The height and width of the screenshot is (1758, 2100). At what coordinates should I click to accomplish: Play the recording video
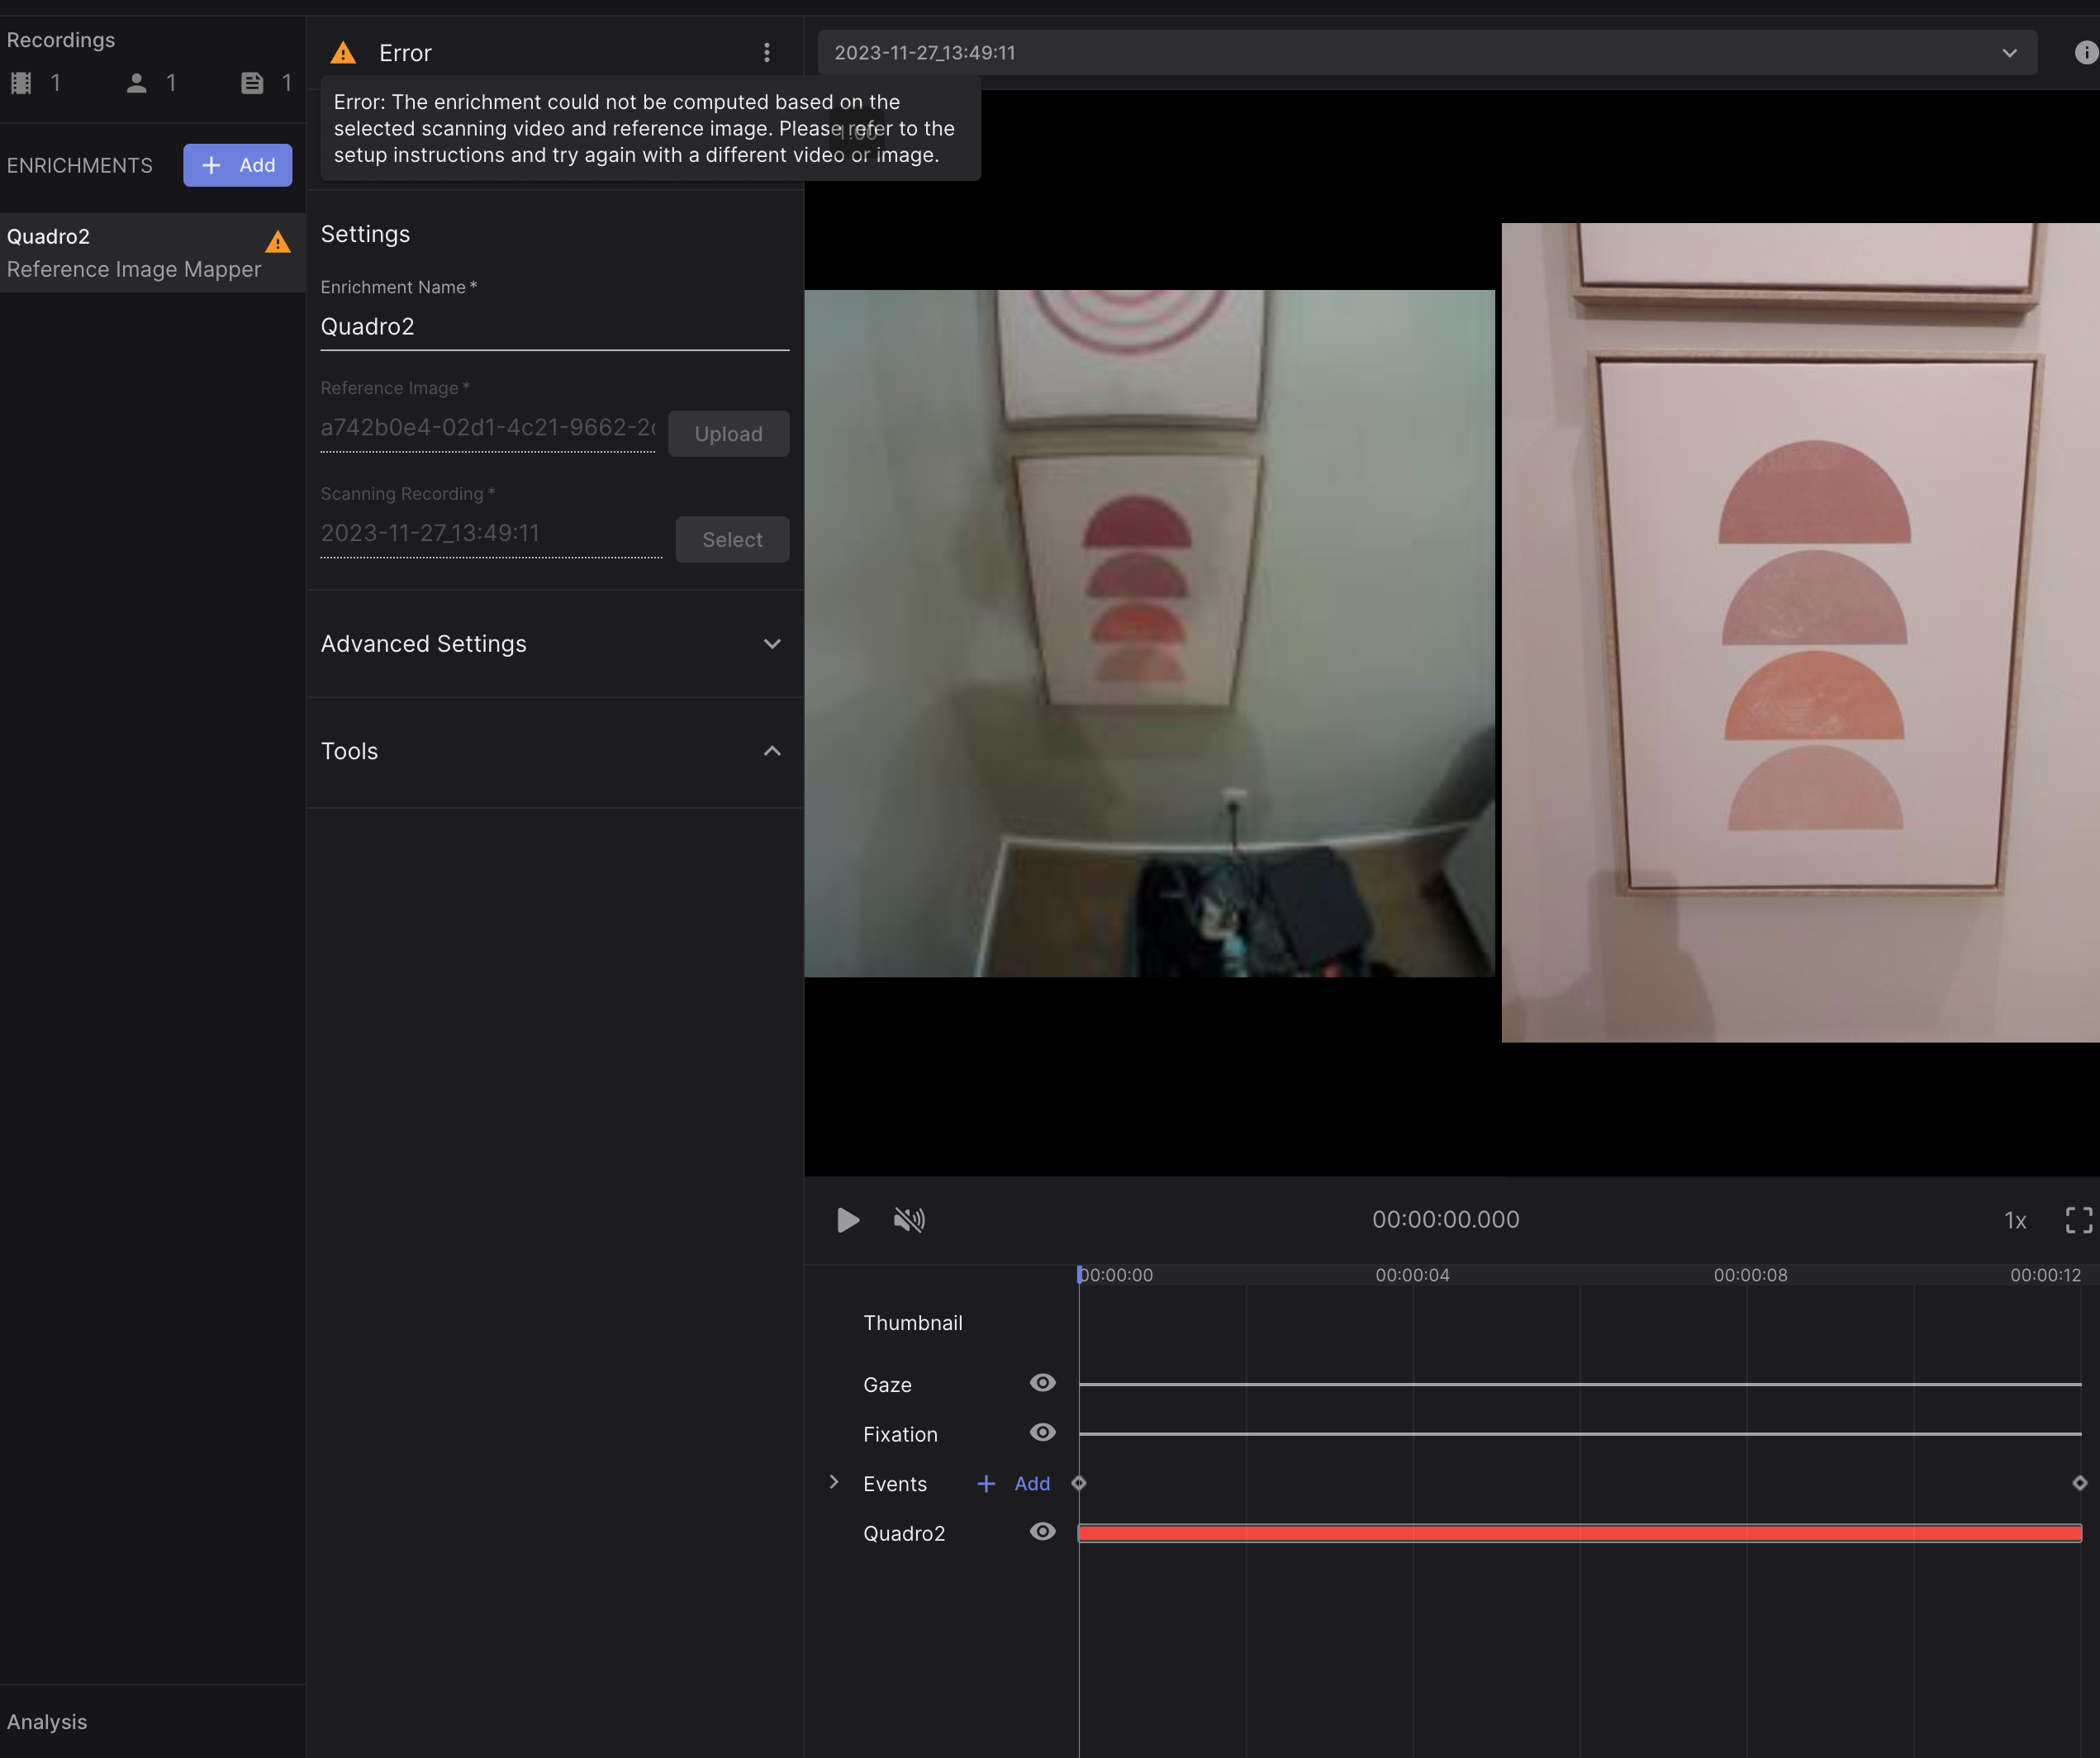(847, 1220)
